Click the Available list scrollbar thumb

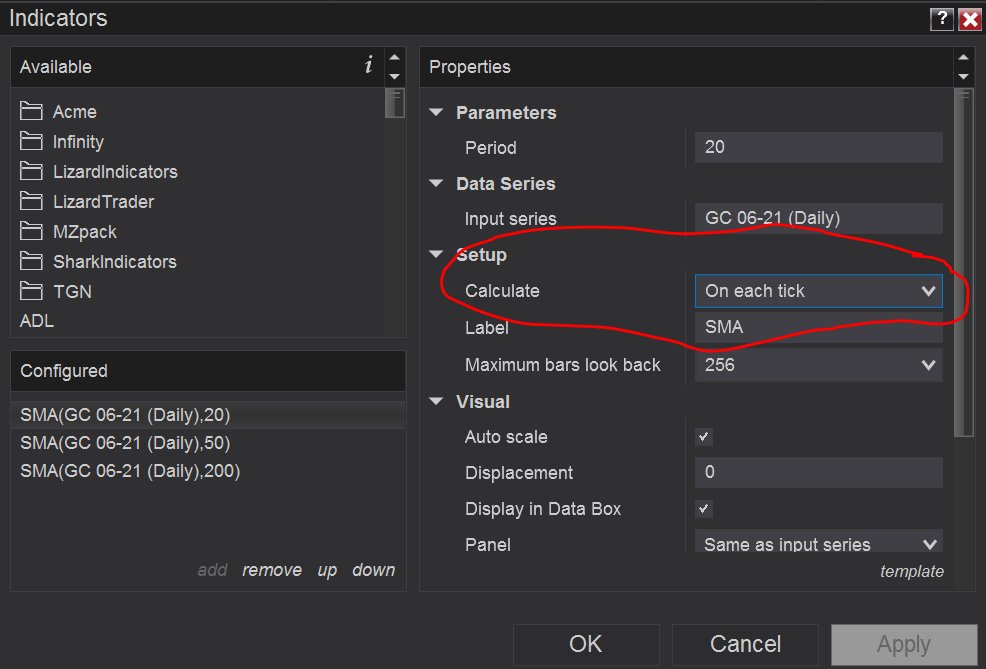(394, 103)
